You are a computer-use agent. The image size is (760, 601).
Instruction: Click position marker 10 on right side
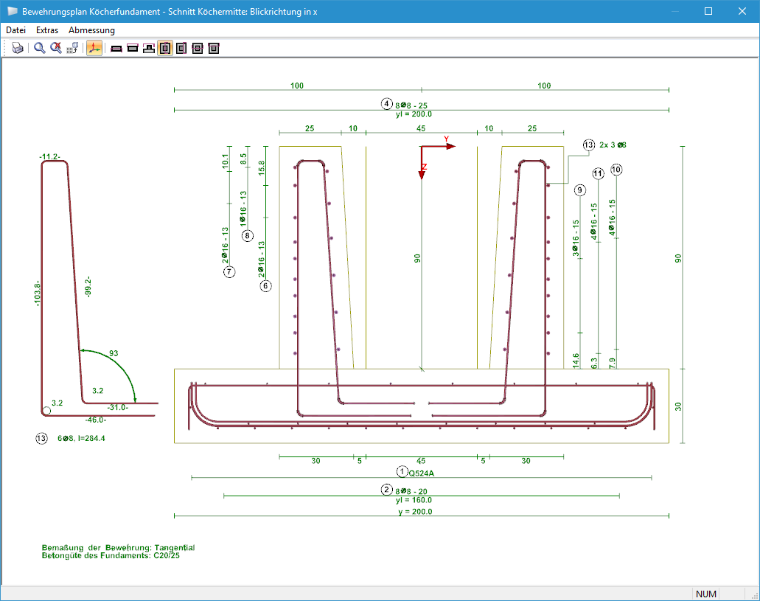(616, 170)
